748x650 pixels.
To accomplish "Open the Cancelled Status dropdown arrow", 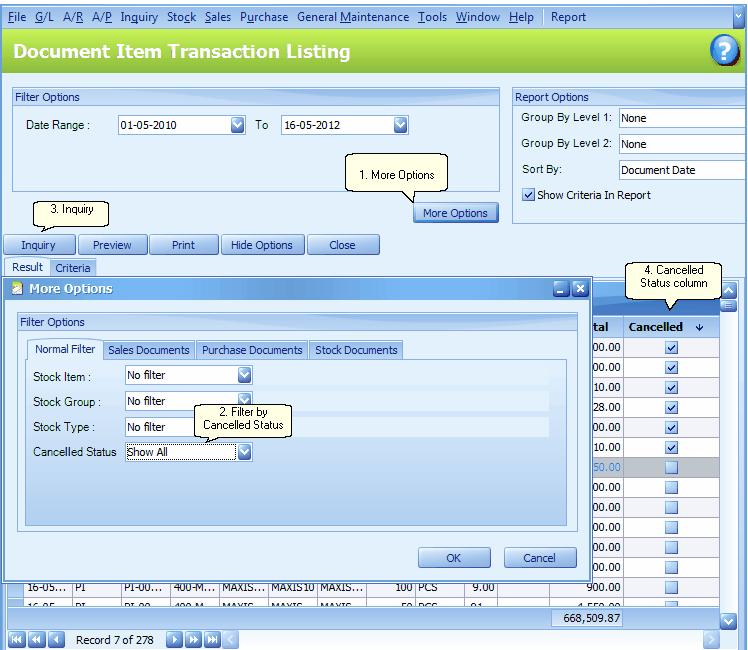I will pos(244,452).
